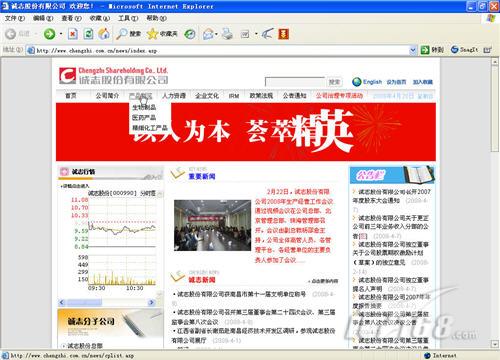Open the 收藏 menu

[x=100, y=18]
